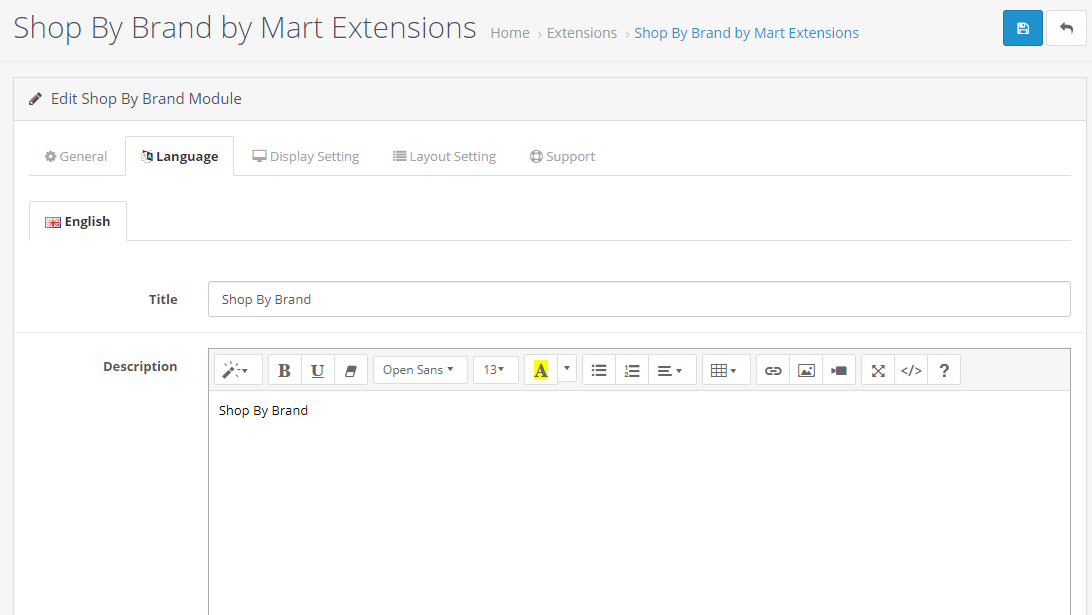Apply yellow highlight text color
Screen dimensions: 1092x615
pyautogui.click(x=541, y=371)
